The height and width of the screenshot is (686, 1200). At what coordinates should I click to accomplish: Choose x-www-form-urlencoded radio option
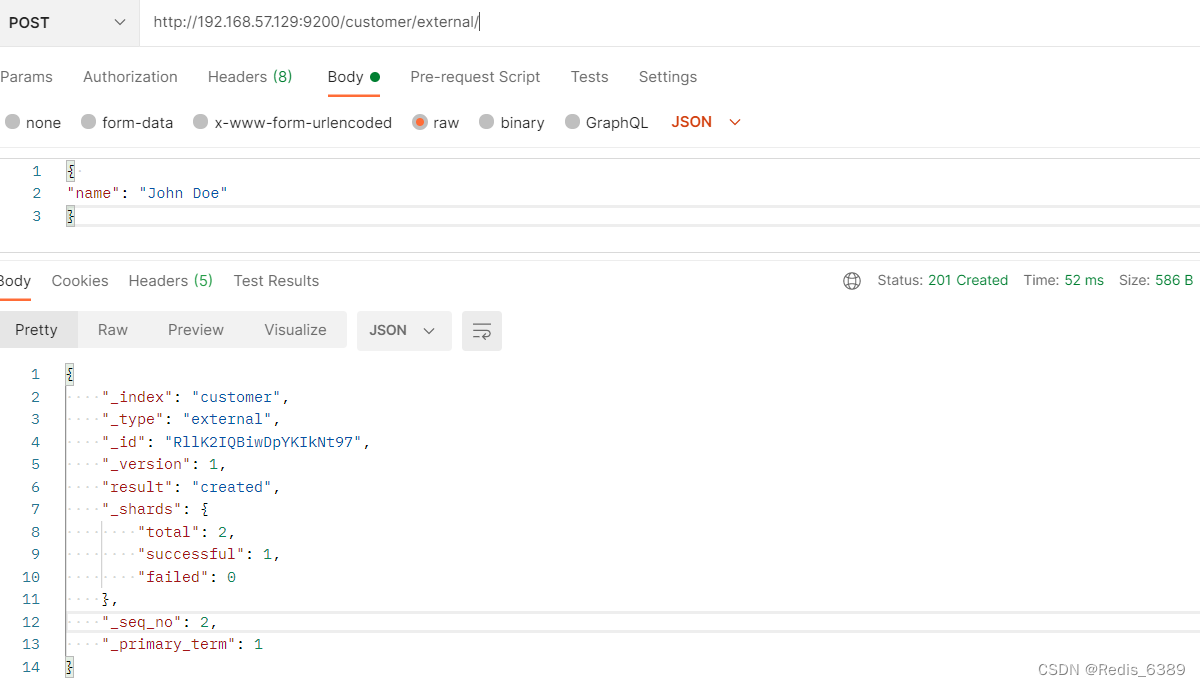click(201, 122)
